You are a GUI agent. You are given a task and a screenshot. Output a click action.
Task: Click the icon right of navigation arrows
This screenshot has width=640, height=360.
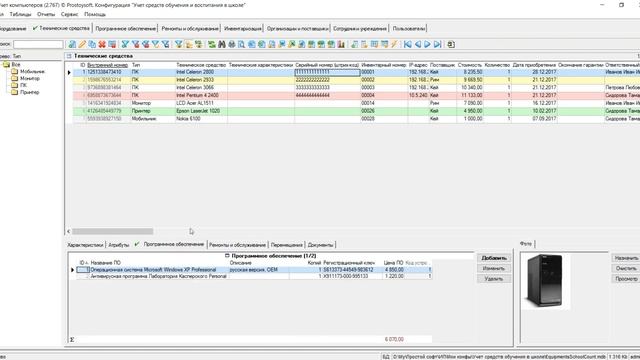pyautogui.click(x=451, y=44)
